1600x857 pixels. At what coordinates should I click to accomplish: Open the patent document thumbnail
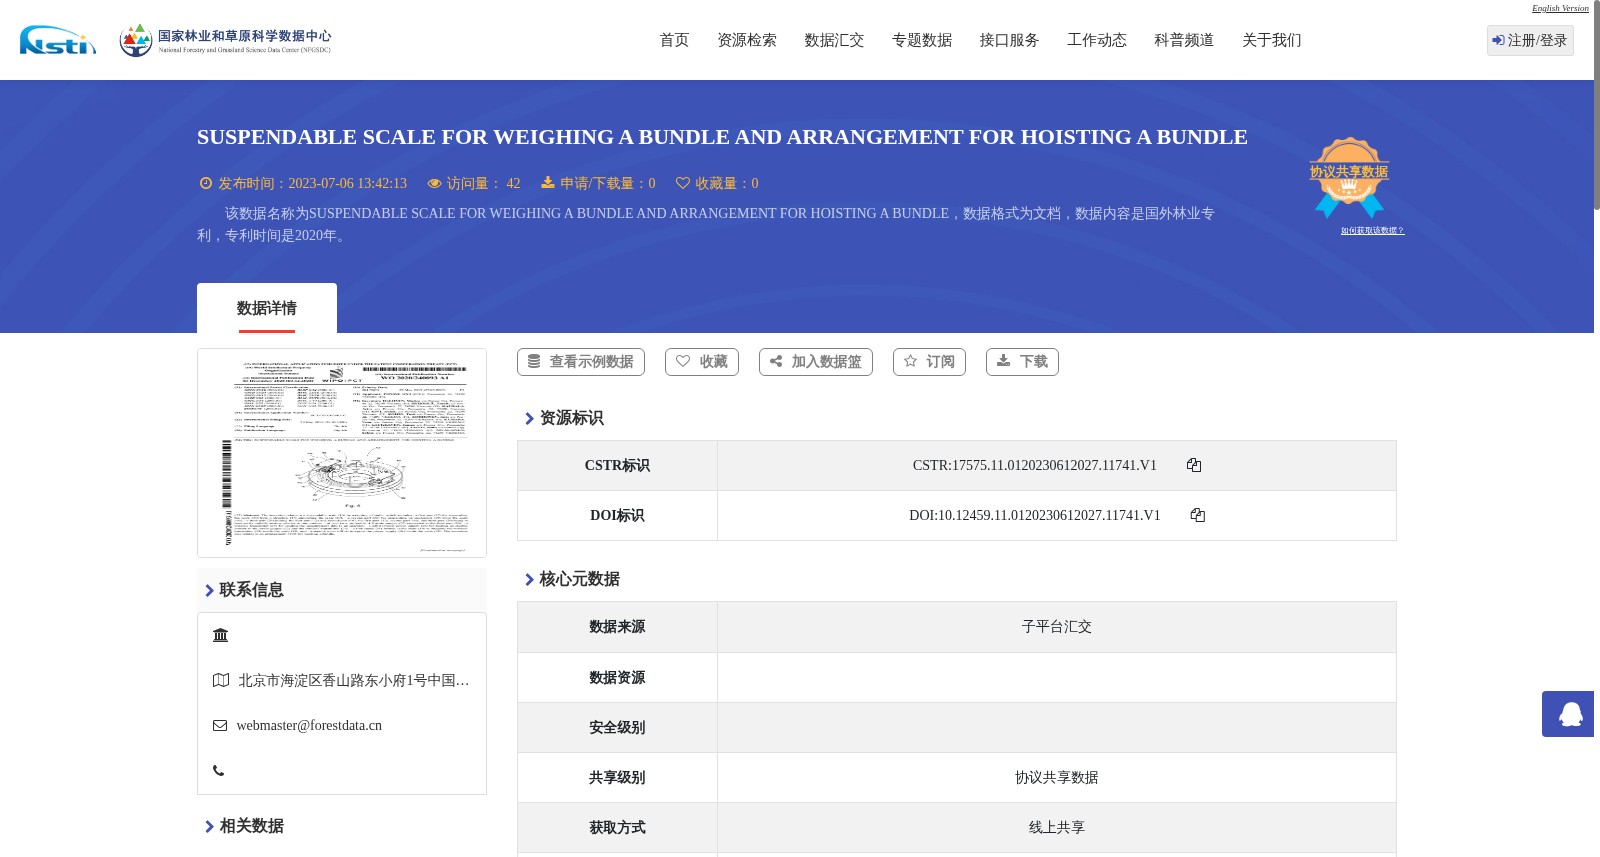pyautogui.click(x=342, y=453)
